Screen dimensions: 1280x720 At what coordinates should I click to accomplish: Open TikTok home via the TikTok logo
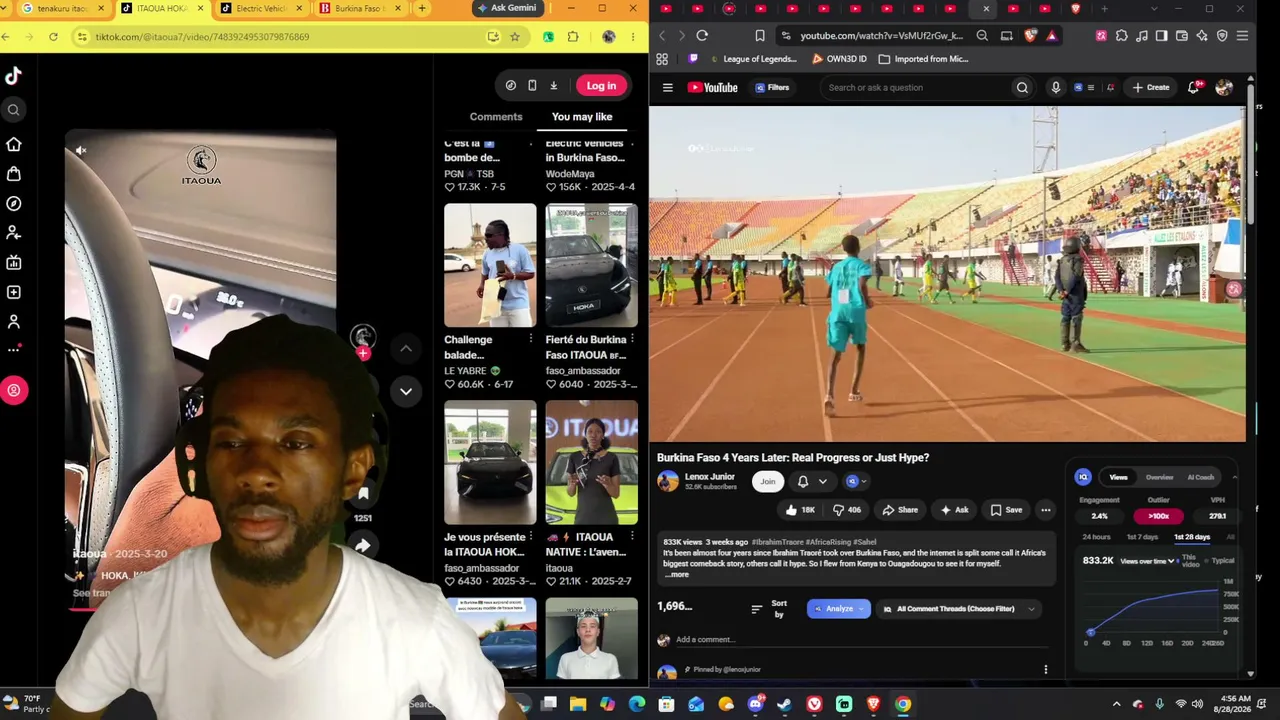(x=13, y=76)
